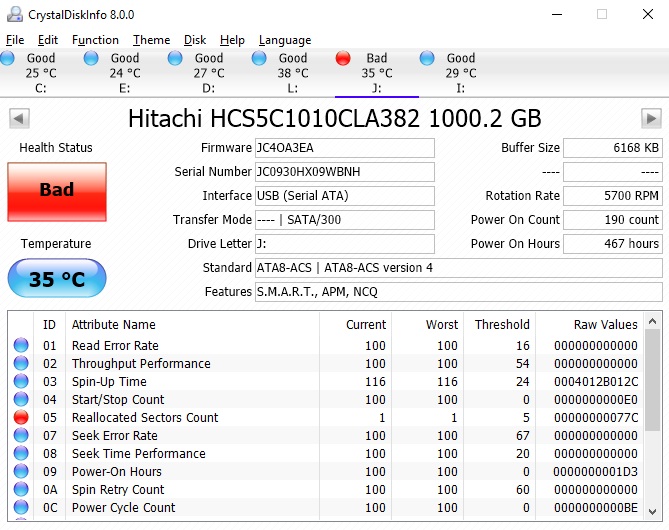The image size is (669, 530).
Task: Click the Interface field USB (Serial ATA)
Action: (345, 195)
